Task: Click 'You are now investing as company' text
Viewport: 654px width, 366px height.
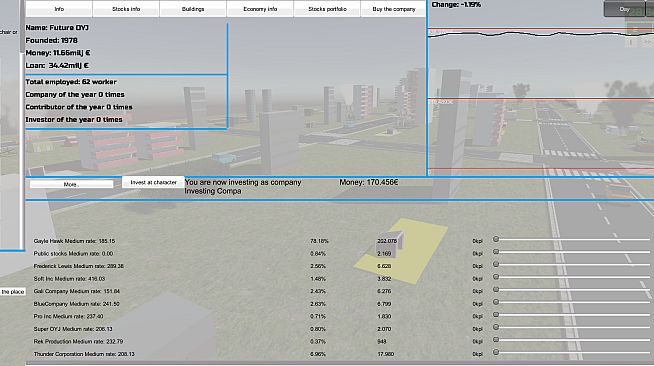Action: click(243, 182)
